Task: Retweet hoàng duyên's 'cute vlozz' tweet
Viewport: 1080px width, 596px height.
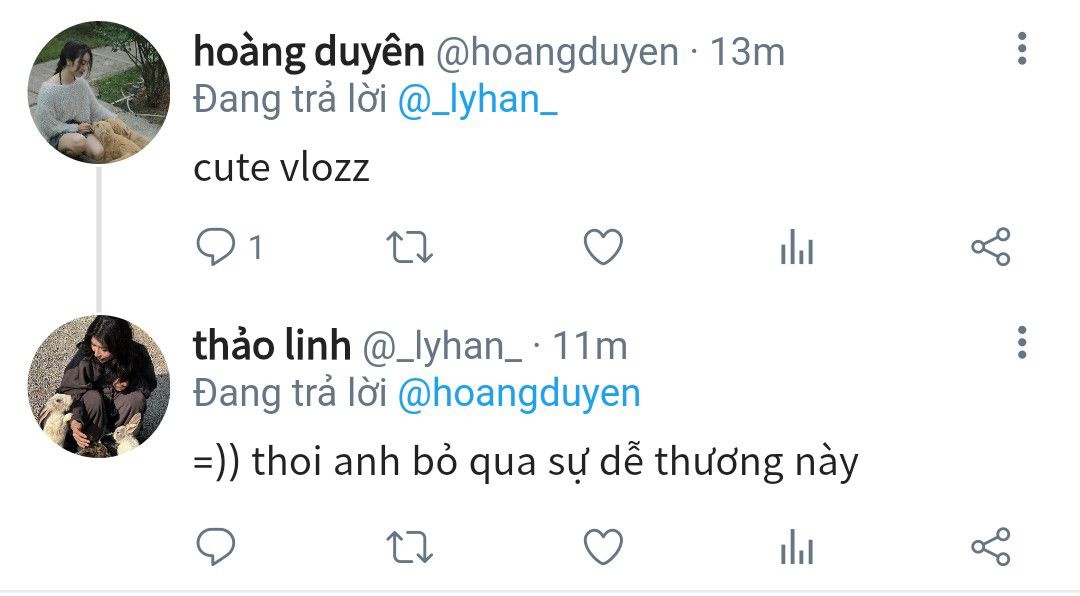Action: (409, 248)
